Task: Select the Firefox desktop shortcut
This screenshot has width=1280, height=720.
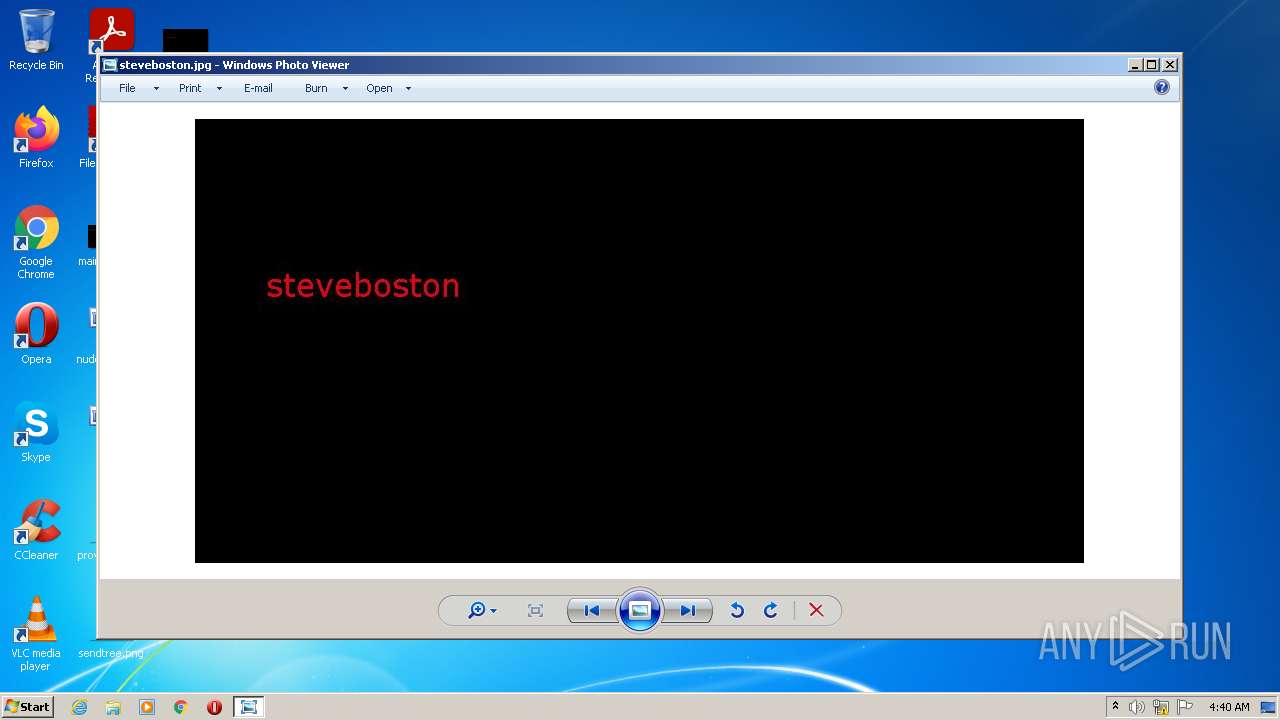Action: [36, 137]
